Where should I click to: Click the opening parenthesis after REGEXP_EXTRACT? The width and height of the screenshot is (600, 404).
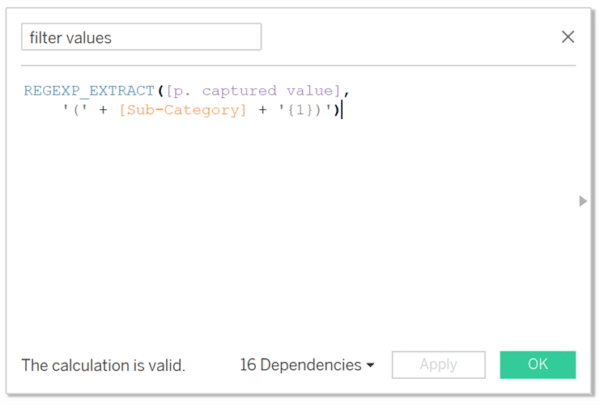[160, 91]
